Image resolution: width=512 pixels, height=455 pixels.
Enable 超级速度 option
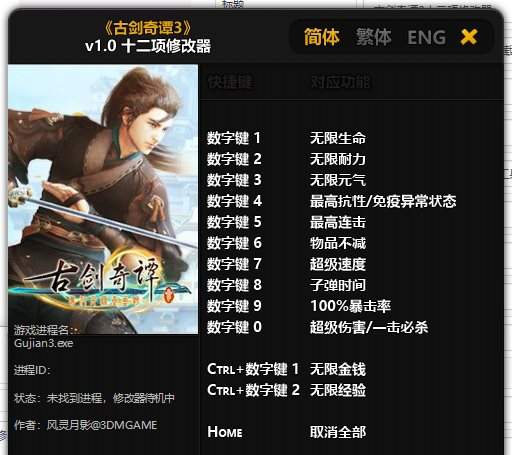pyautogui.click(x=338, y=264)
